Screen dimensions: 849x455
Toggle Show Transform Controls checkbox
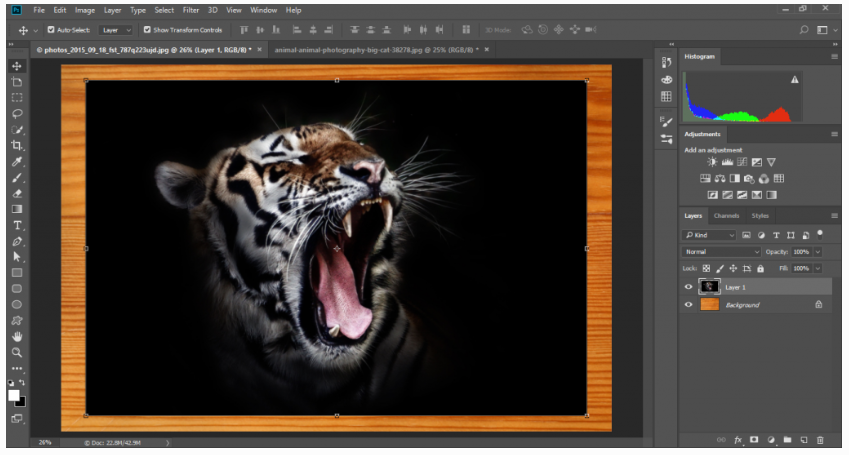tap(147, 30)
